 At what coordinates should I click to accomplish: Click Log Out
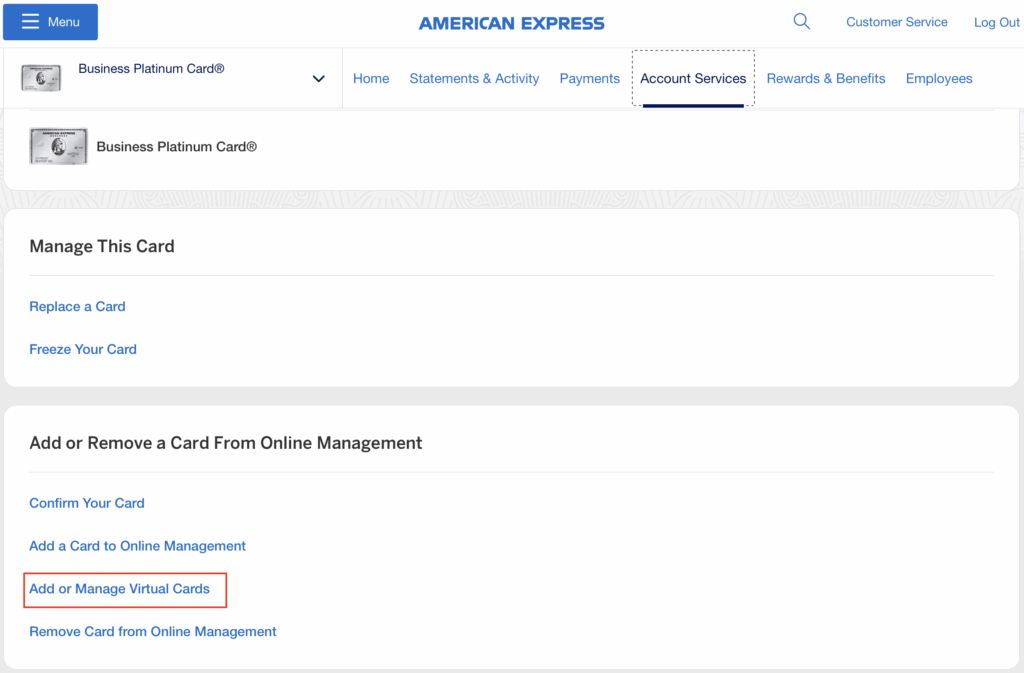point(996,21)
